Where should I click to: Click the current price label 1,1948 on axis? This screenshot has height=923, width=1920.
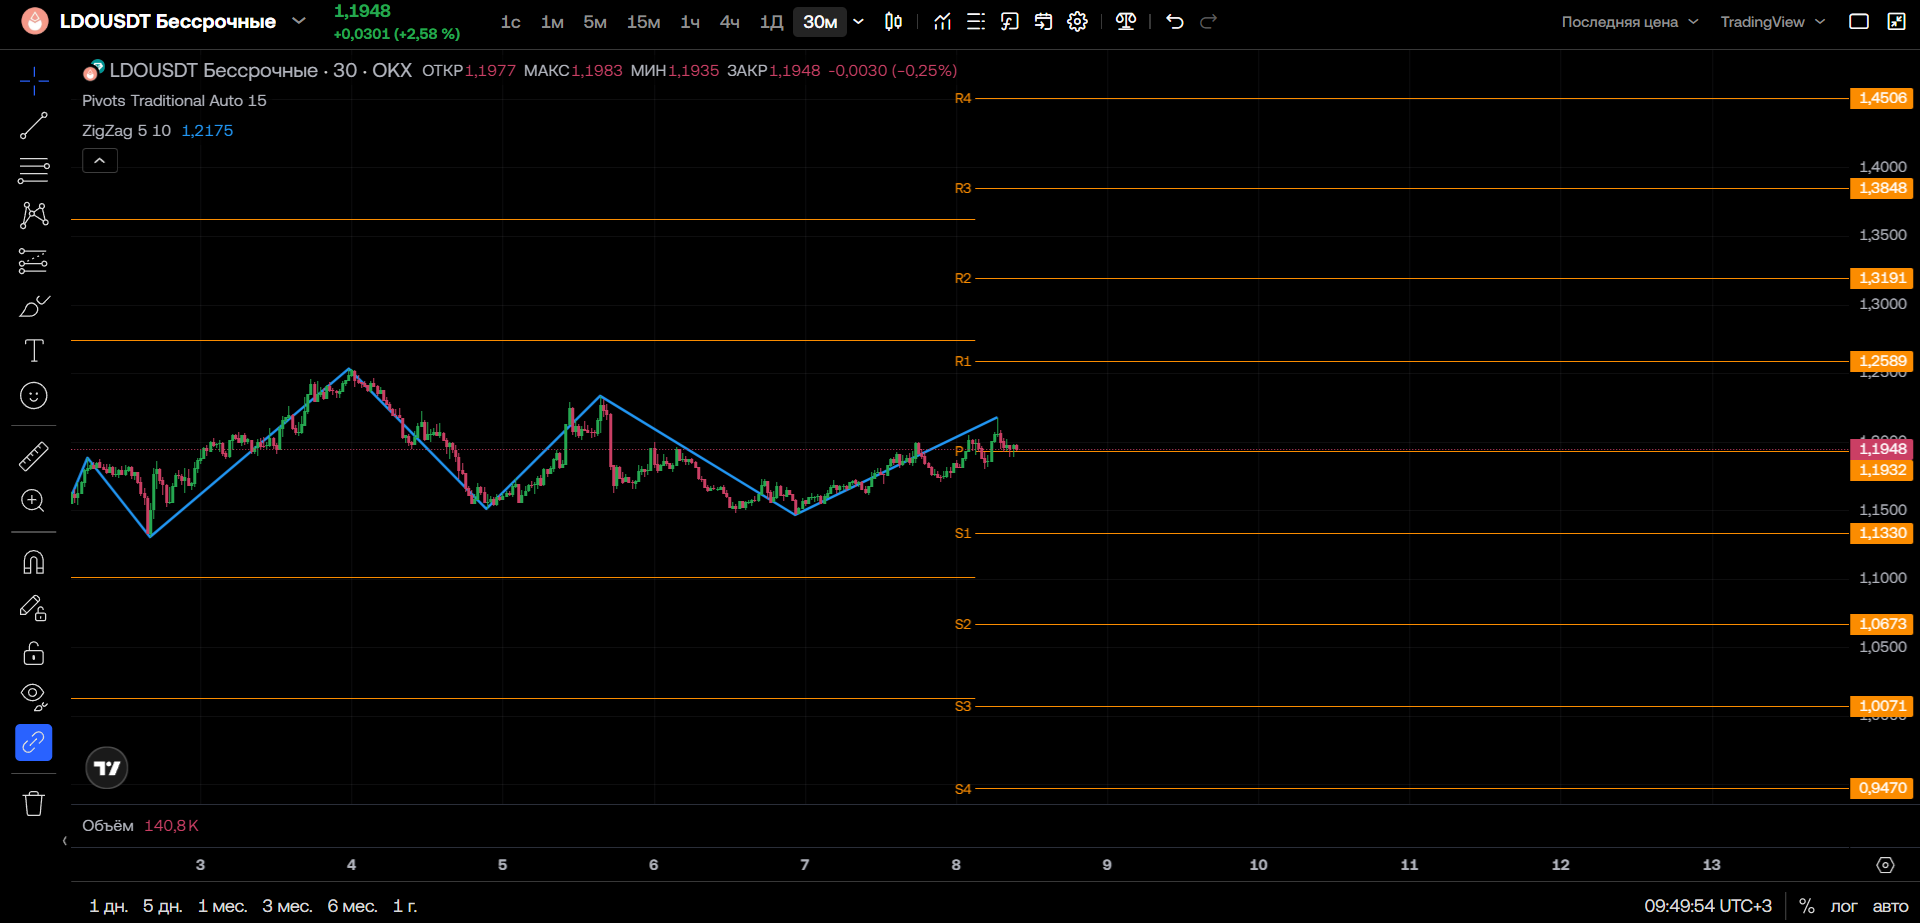[x=1881, y=449]
